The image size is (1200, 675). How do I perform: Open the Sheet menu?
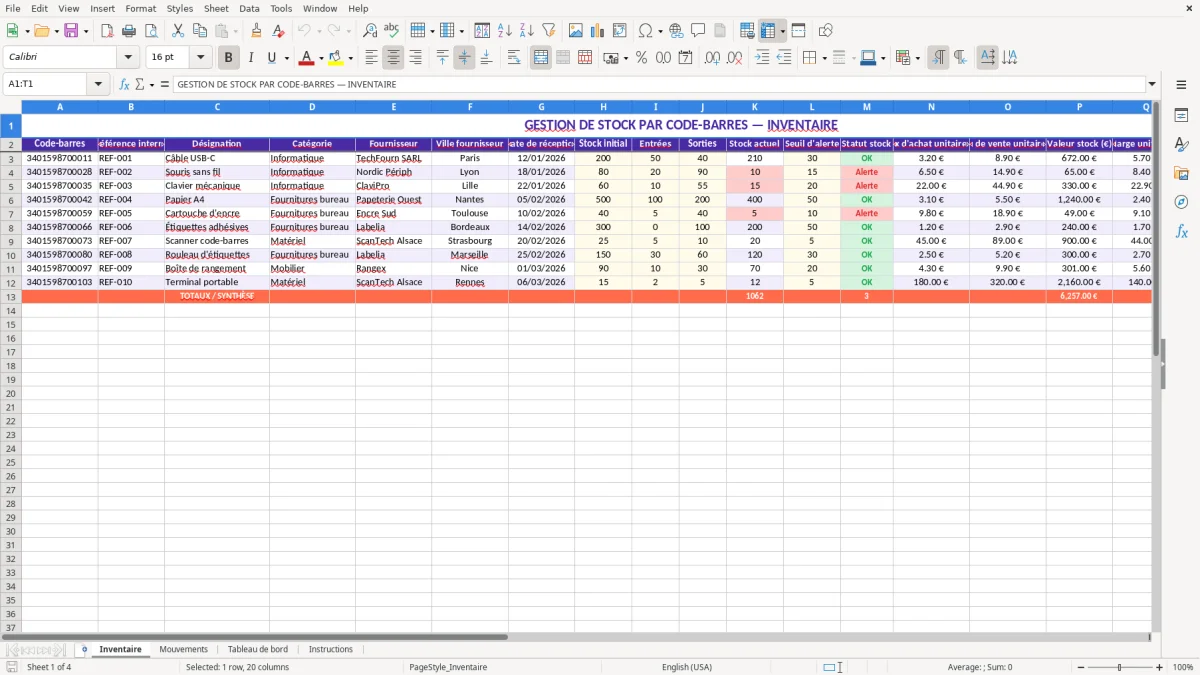pos(216,8)
